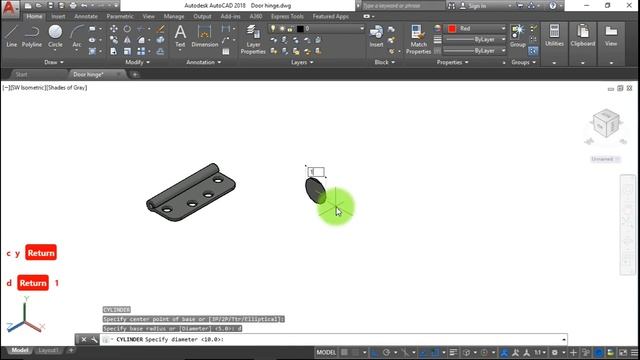The width and height of the screenshot is (640, 360).
Task: Open the Manage ribbon tab
Action: click(174, 16)
